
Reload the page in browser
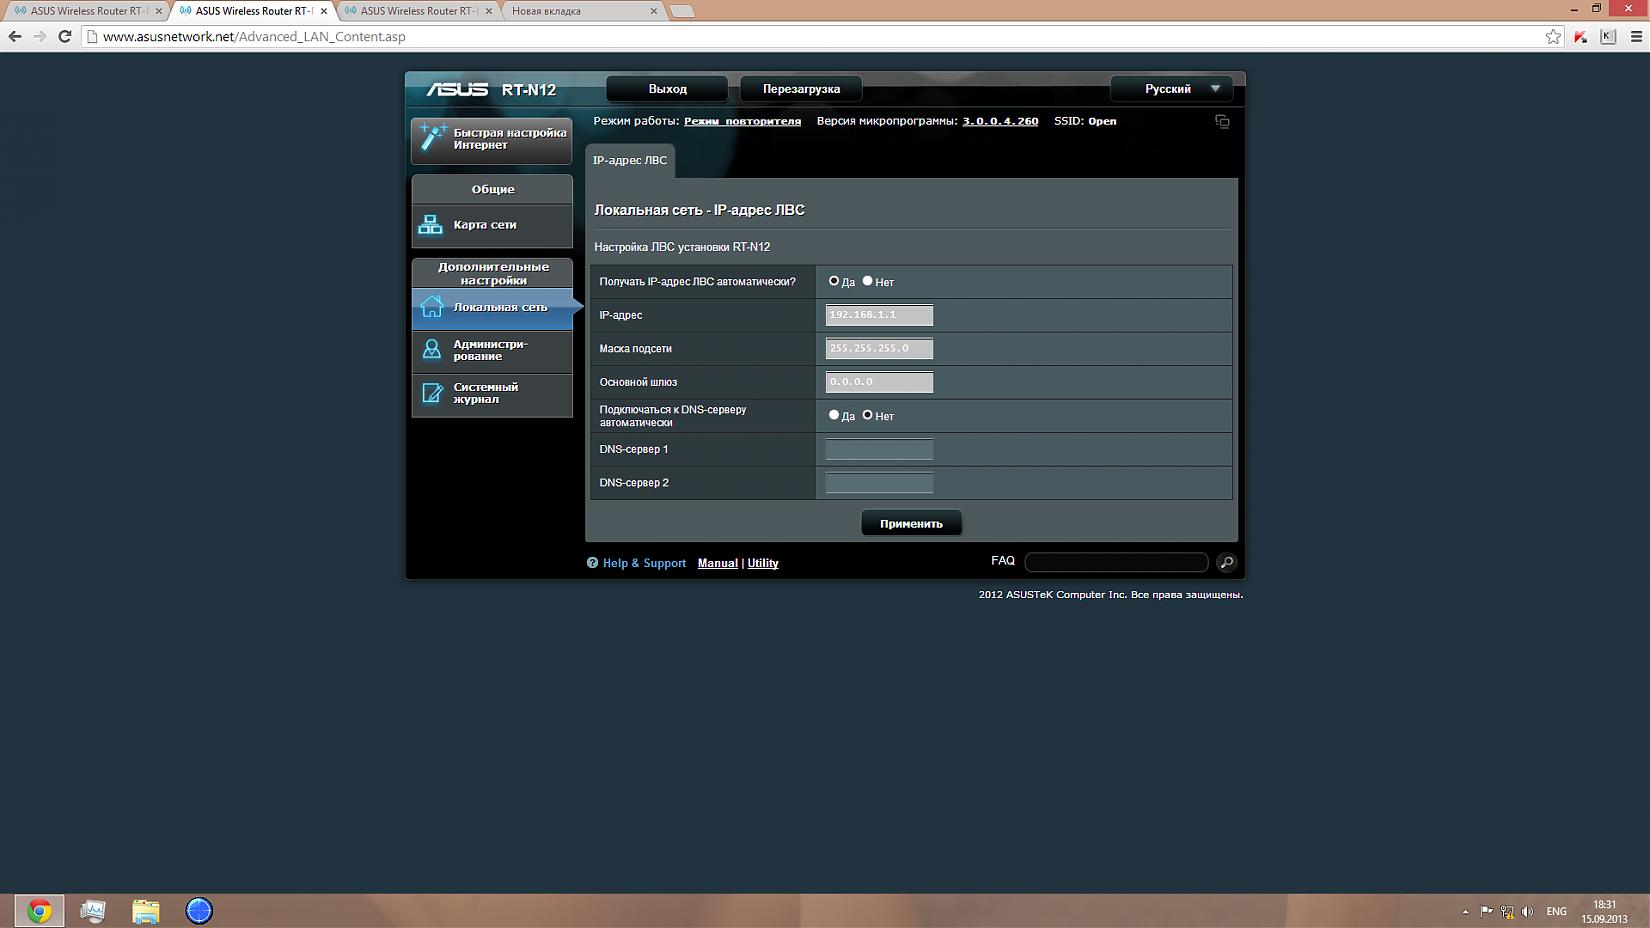65,37
